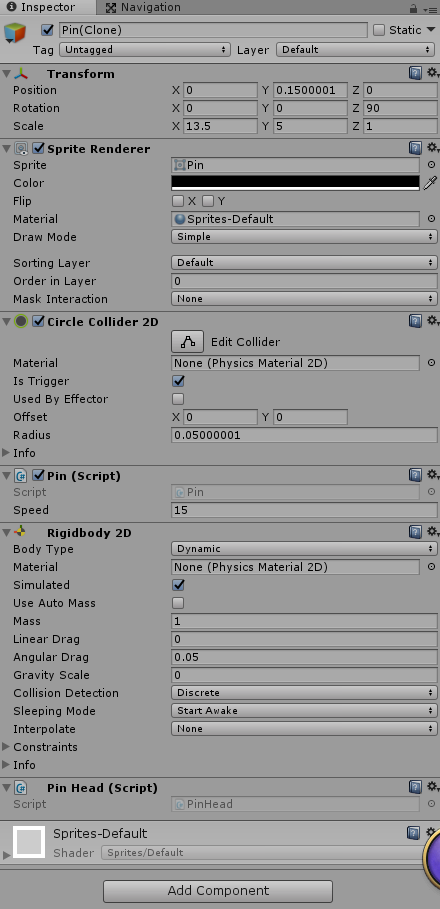Screen dimensions: 440x909
Task: Toggle the Is Trigger checkbox
Action: pyautogui.click(x=179, y=381)
